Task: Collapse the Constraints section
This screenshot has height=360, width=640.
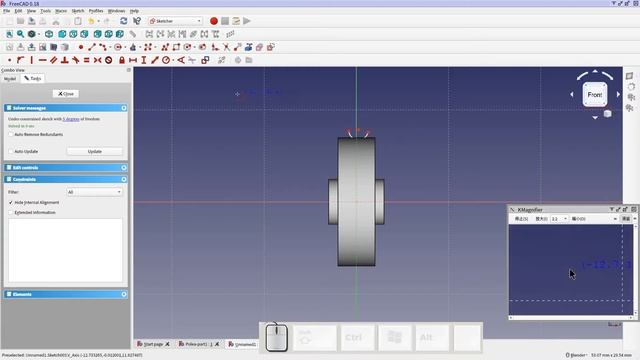Action: [x=124, y=180]
